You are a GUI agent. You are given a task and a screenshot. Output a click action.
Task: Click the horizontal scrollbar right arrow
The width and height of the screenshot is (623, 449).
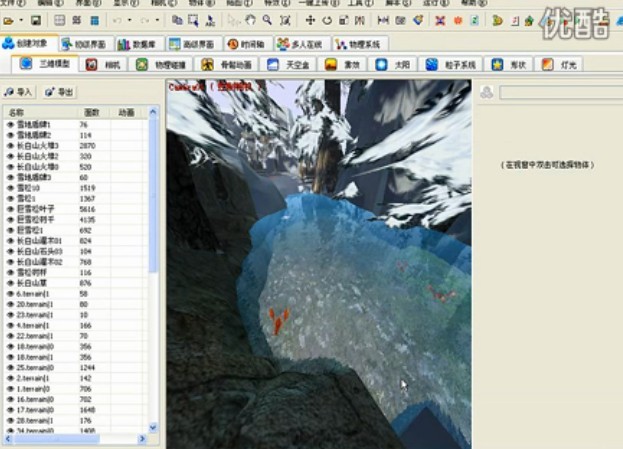click(x=142, y=439)
